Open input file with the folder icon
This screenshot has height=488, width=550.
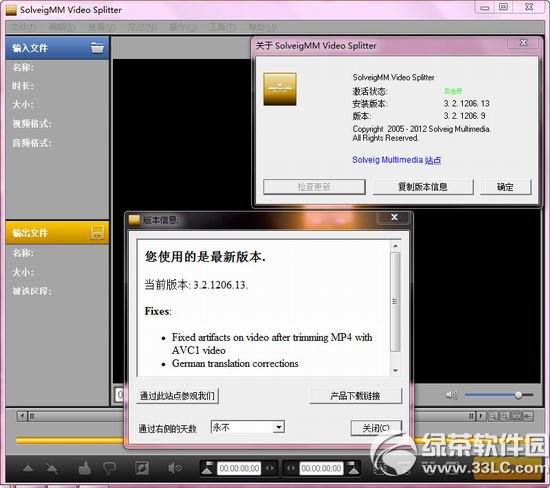pos(97,47)
